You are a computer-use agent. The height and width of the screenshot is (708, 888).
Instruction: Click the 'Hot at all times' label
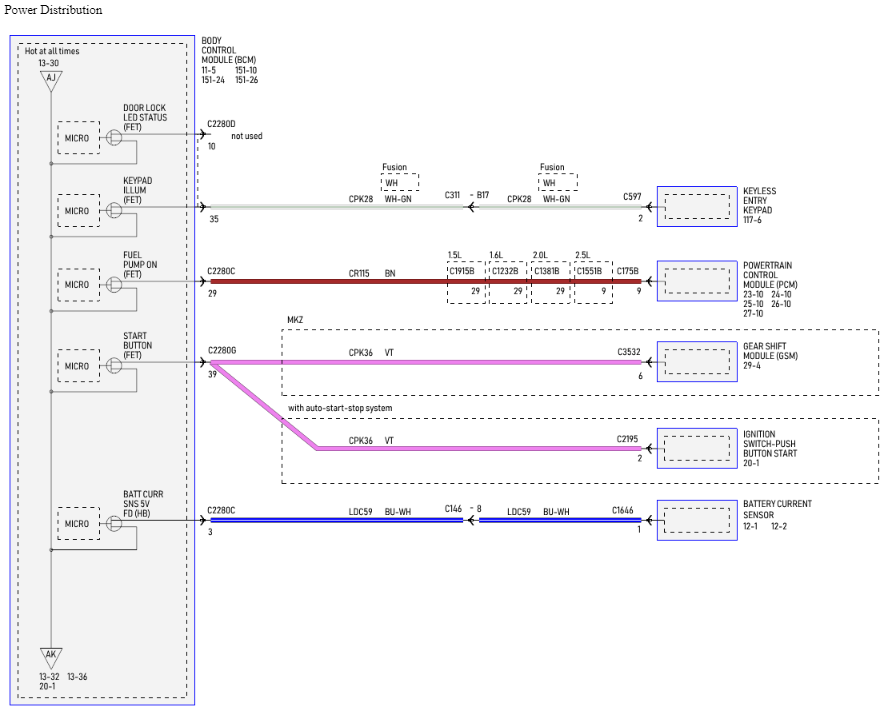coord(52,51)
